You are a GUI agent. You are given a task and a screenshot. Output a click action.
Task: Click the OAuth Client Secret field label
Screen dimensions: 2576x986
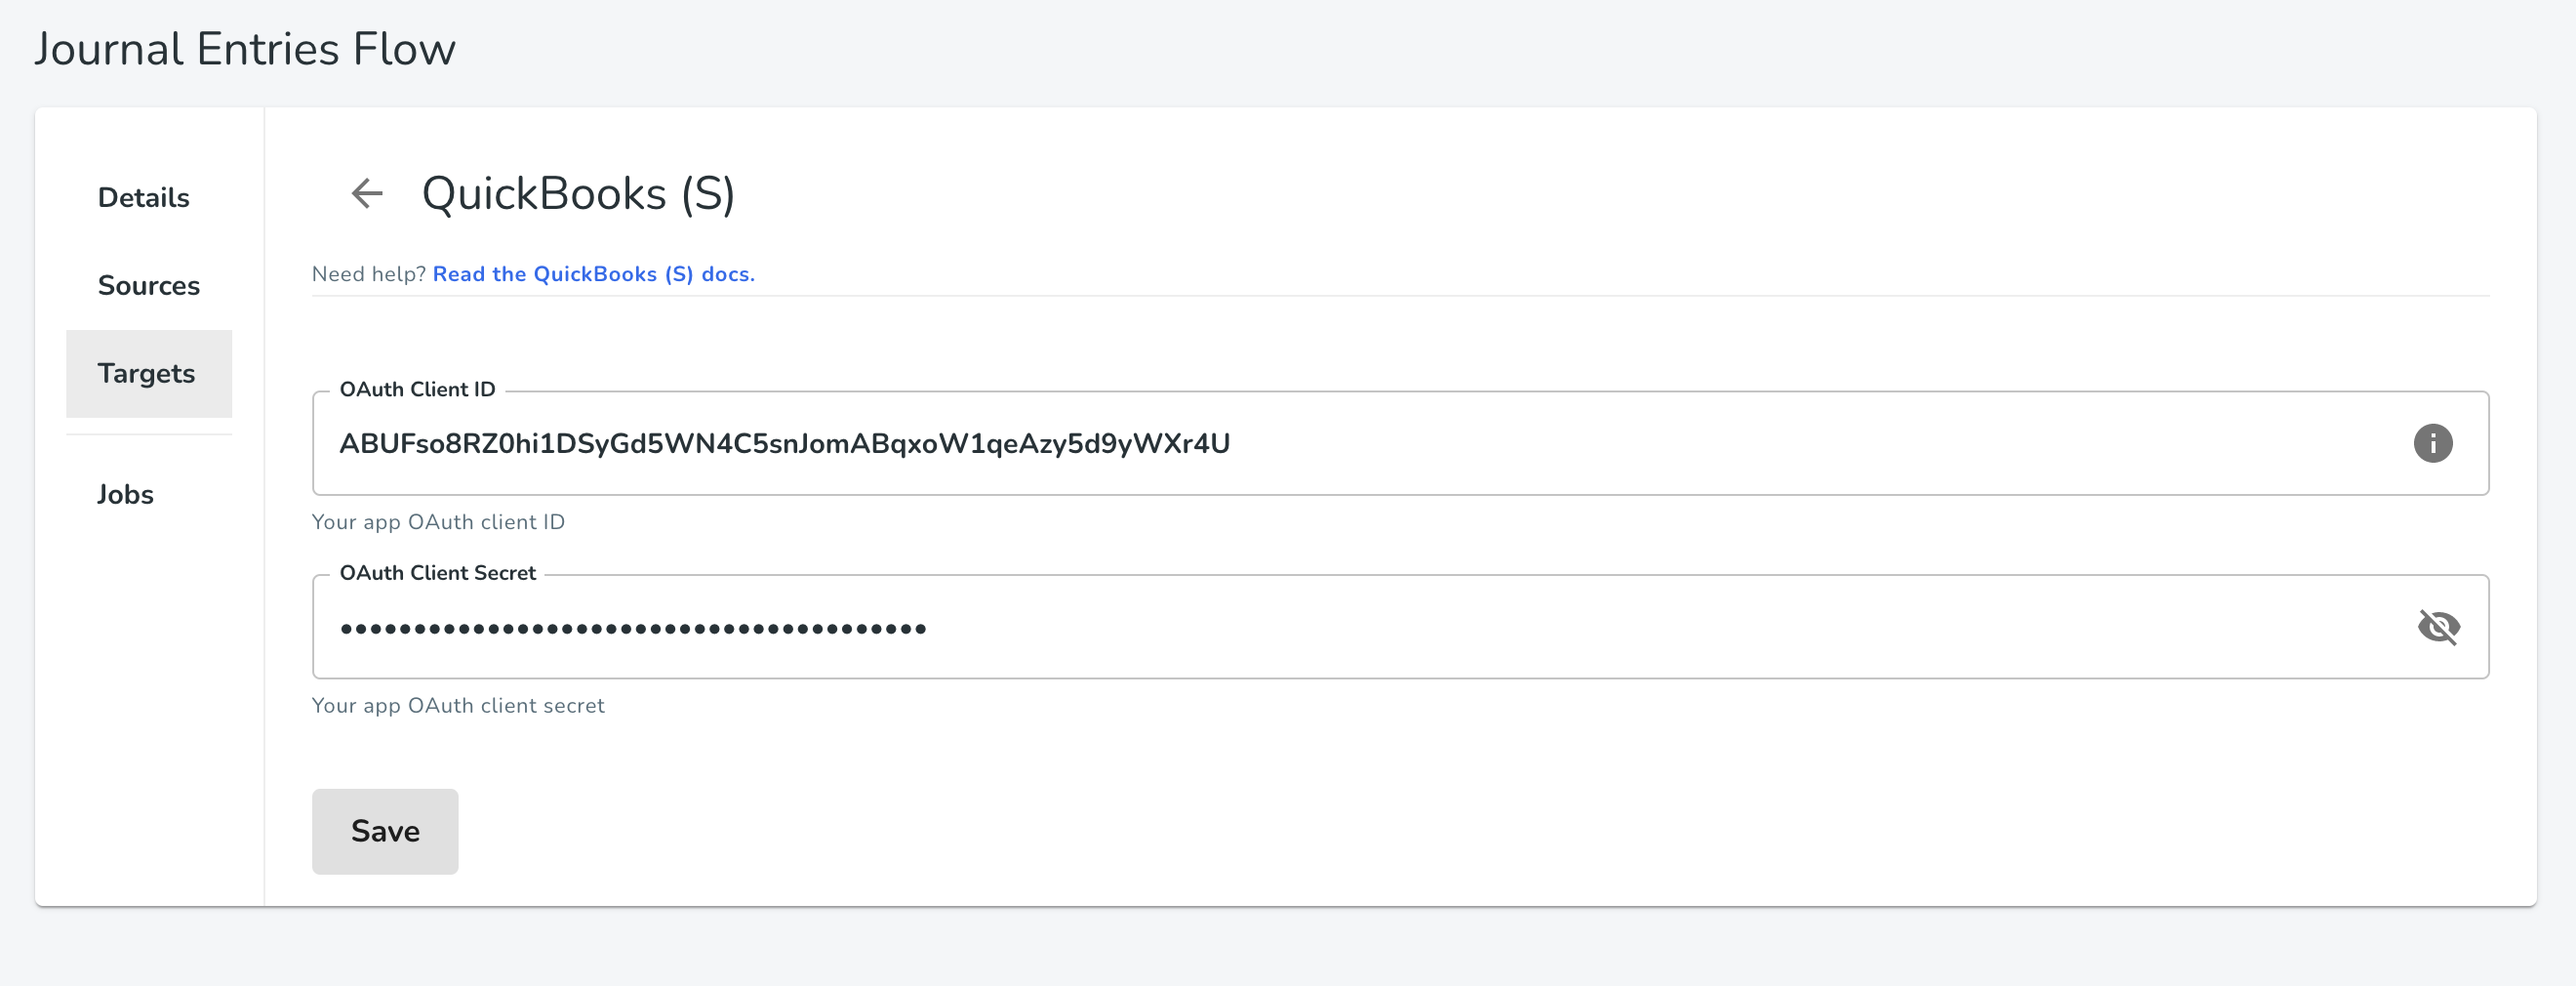pos(437,573)
